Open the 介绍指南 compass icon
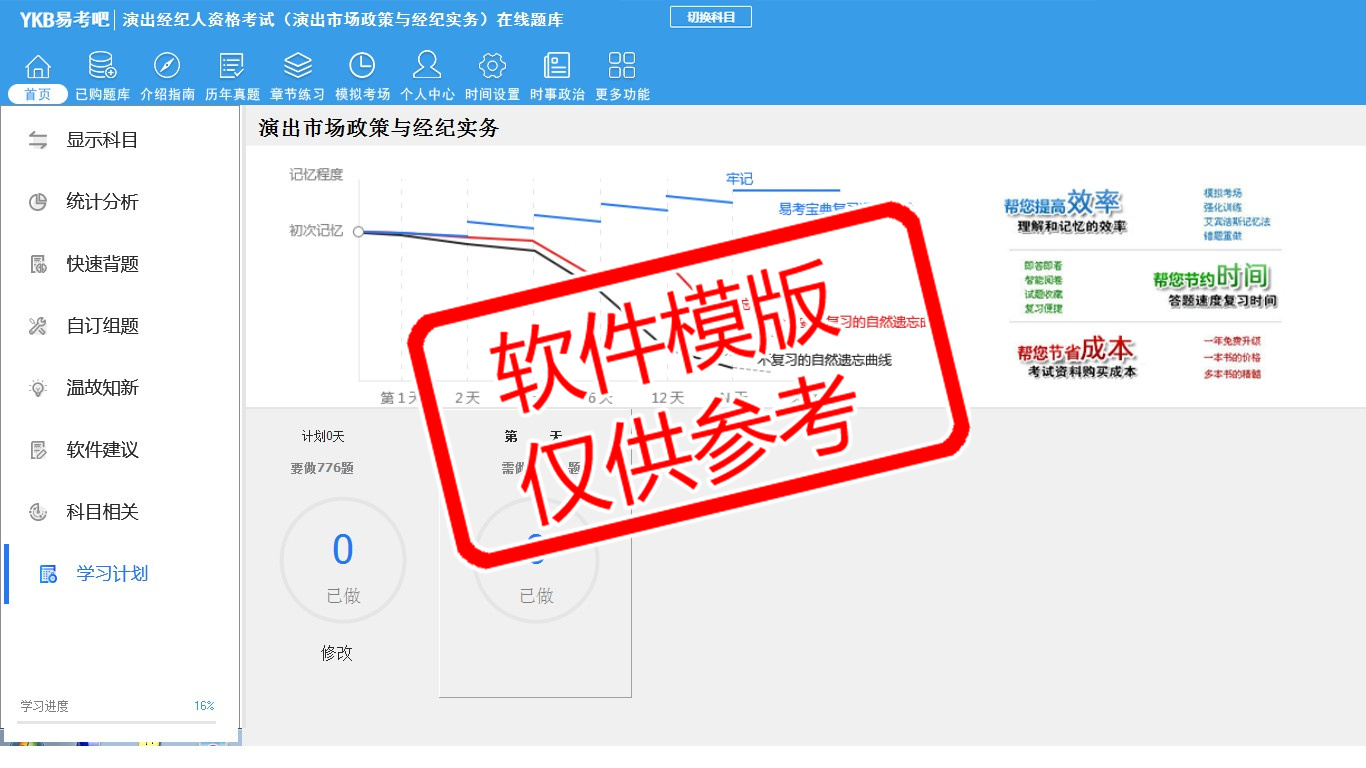This screenshot has width=1366, height=768. (167, 66)
